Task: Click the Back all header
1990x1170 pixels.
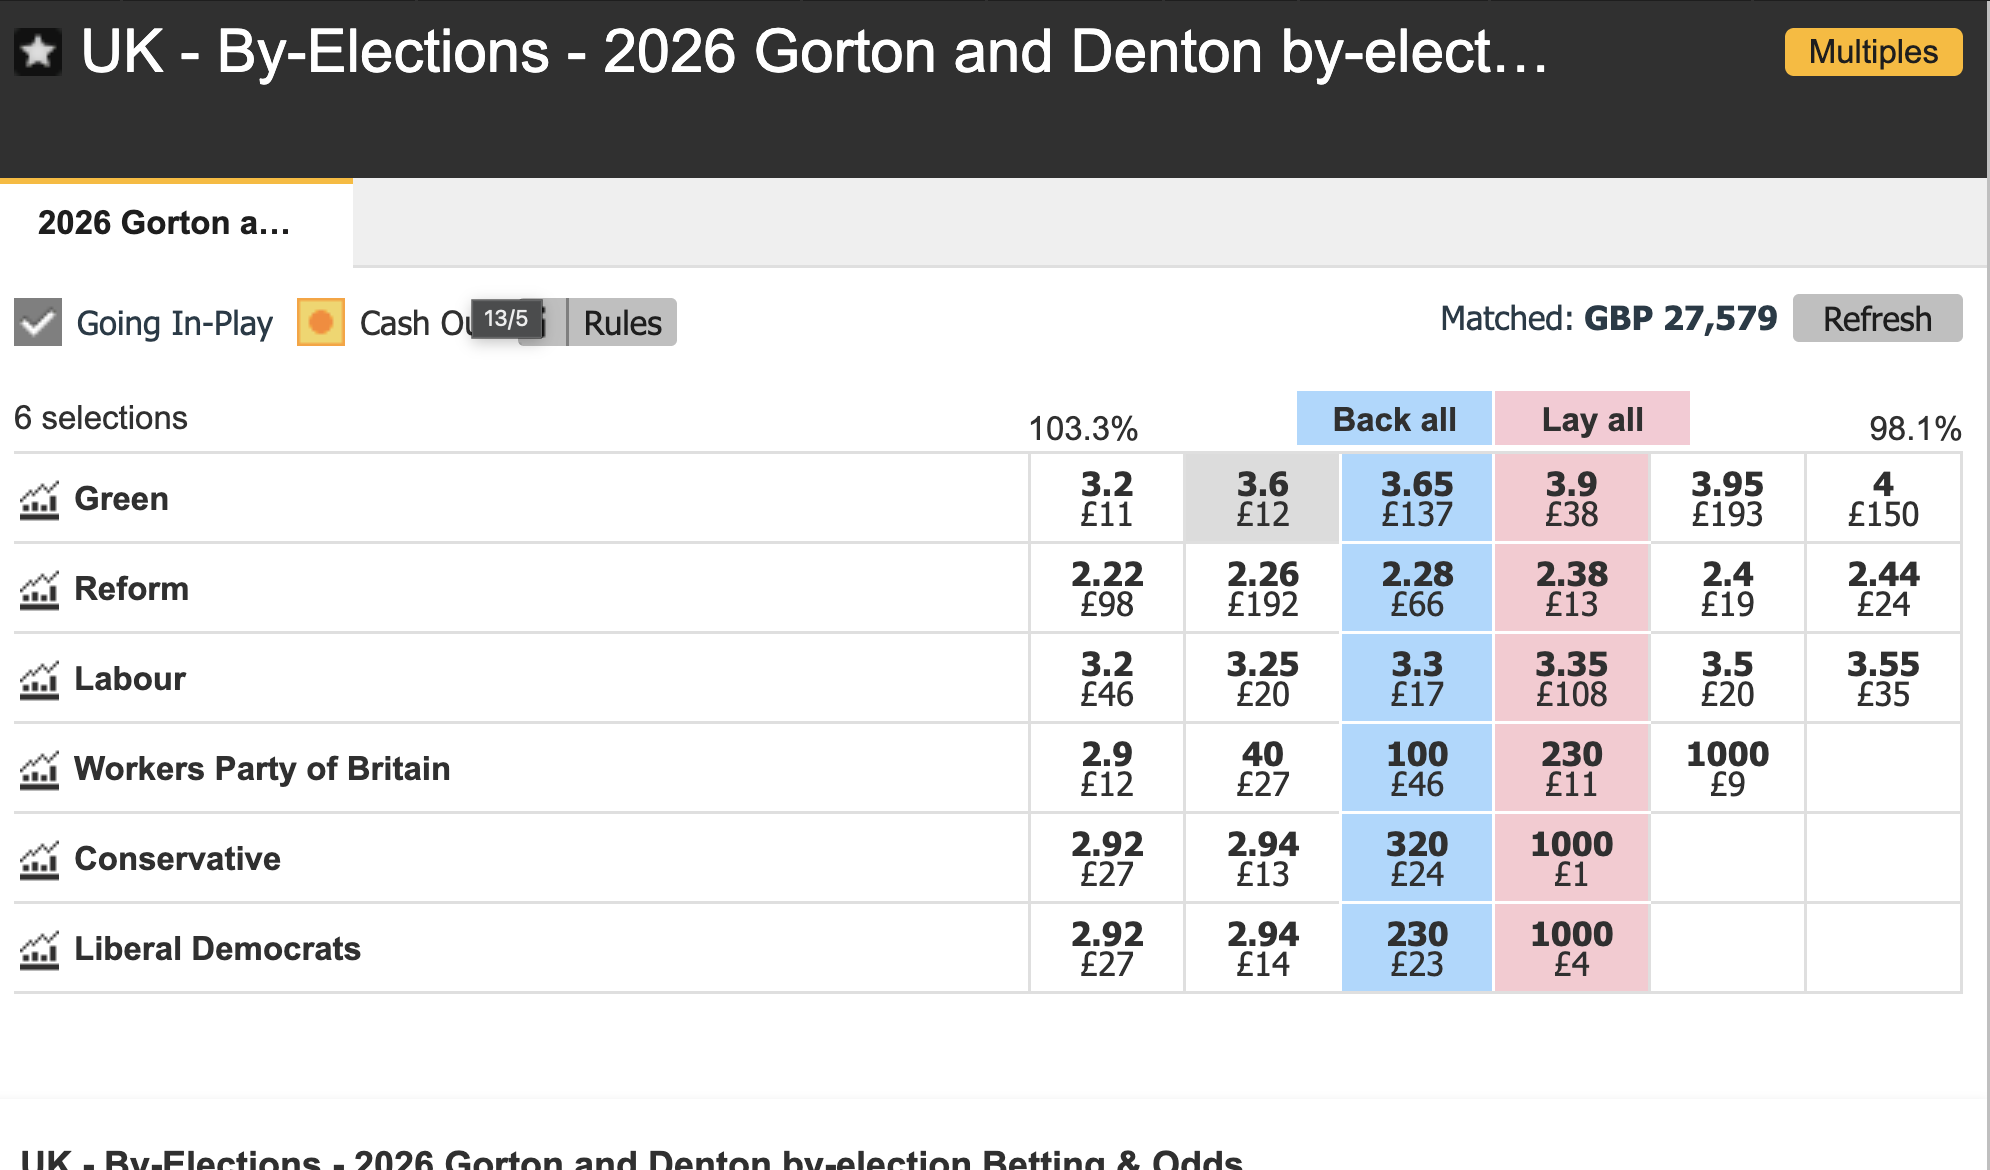Action: 1394,419
